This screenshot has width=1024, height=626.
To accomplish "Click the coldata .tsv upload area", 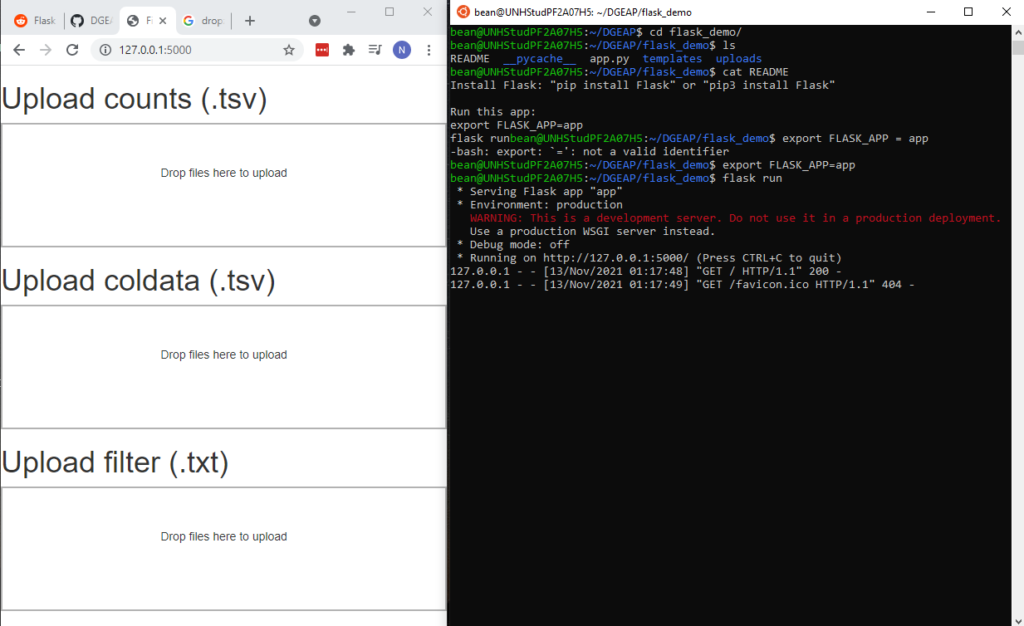I will [x=223, y=367].
